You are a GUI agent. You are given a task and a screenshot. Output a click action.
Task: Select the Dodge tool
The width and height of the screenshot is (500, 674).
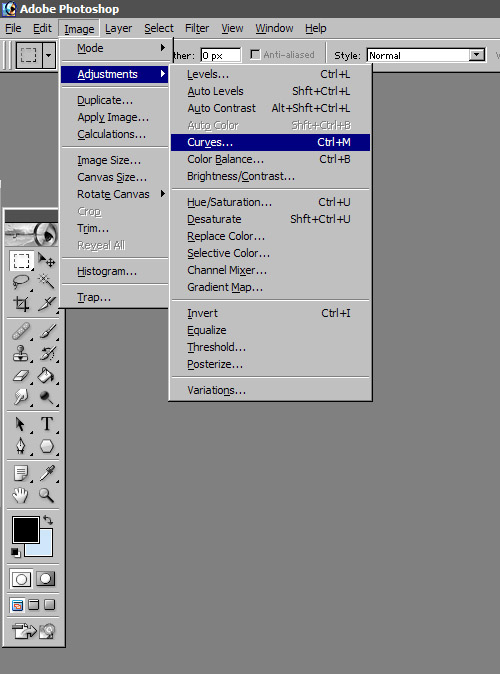click(x=46, y=397)
